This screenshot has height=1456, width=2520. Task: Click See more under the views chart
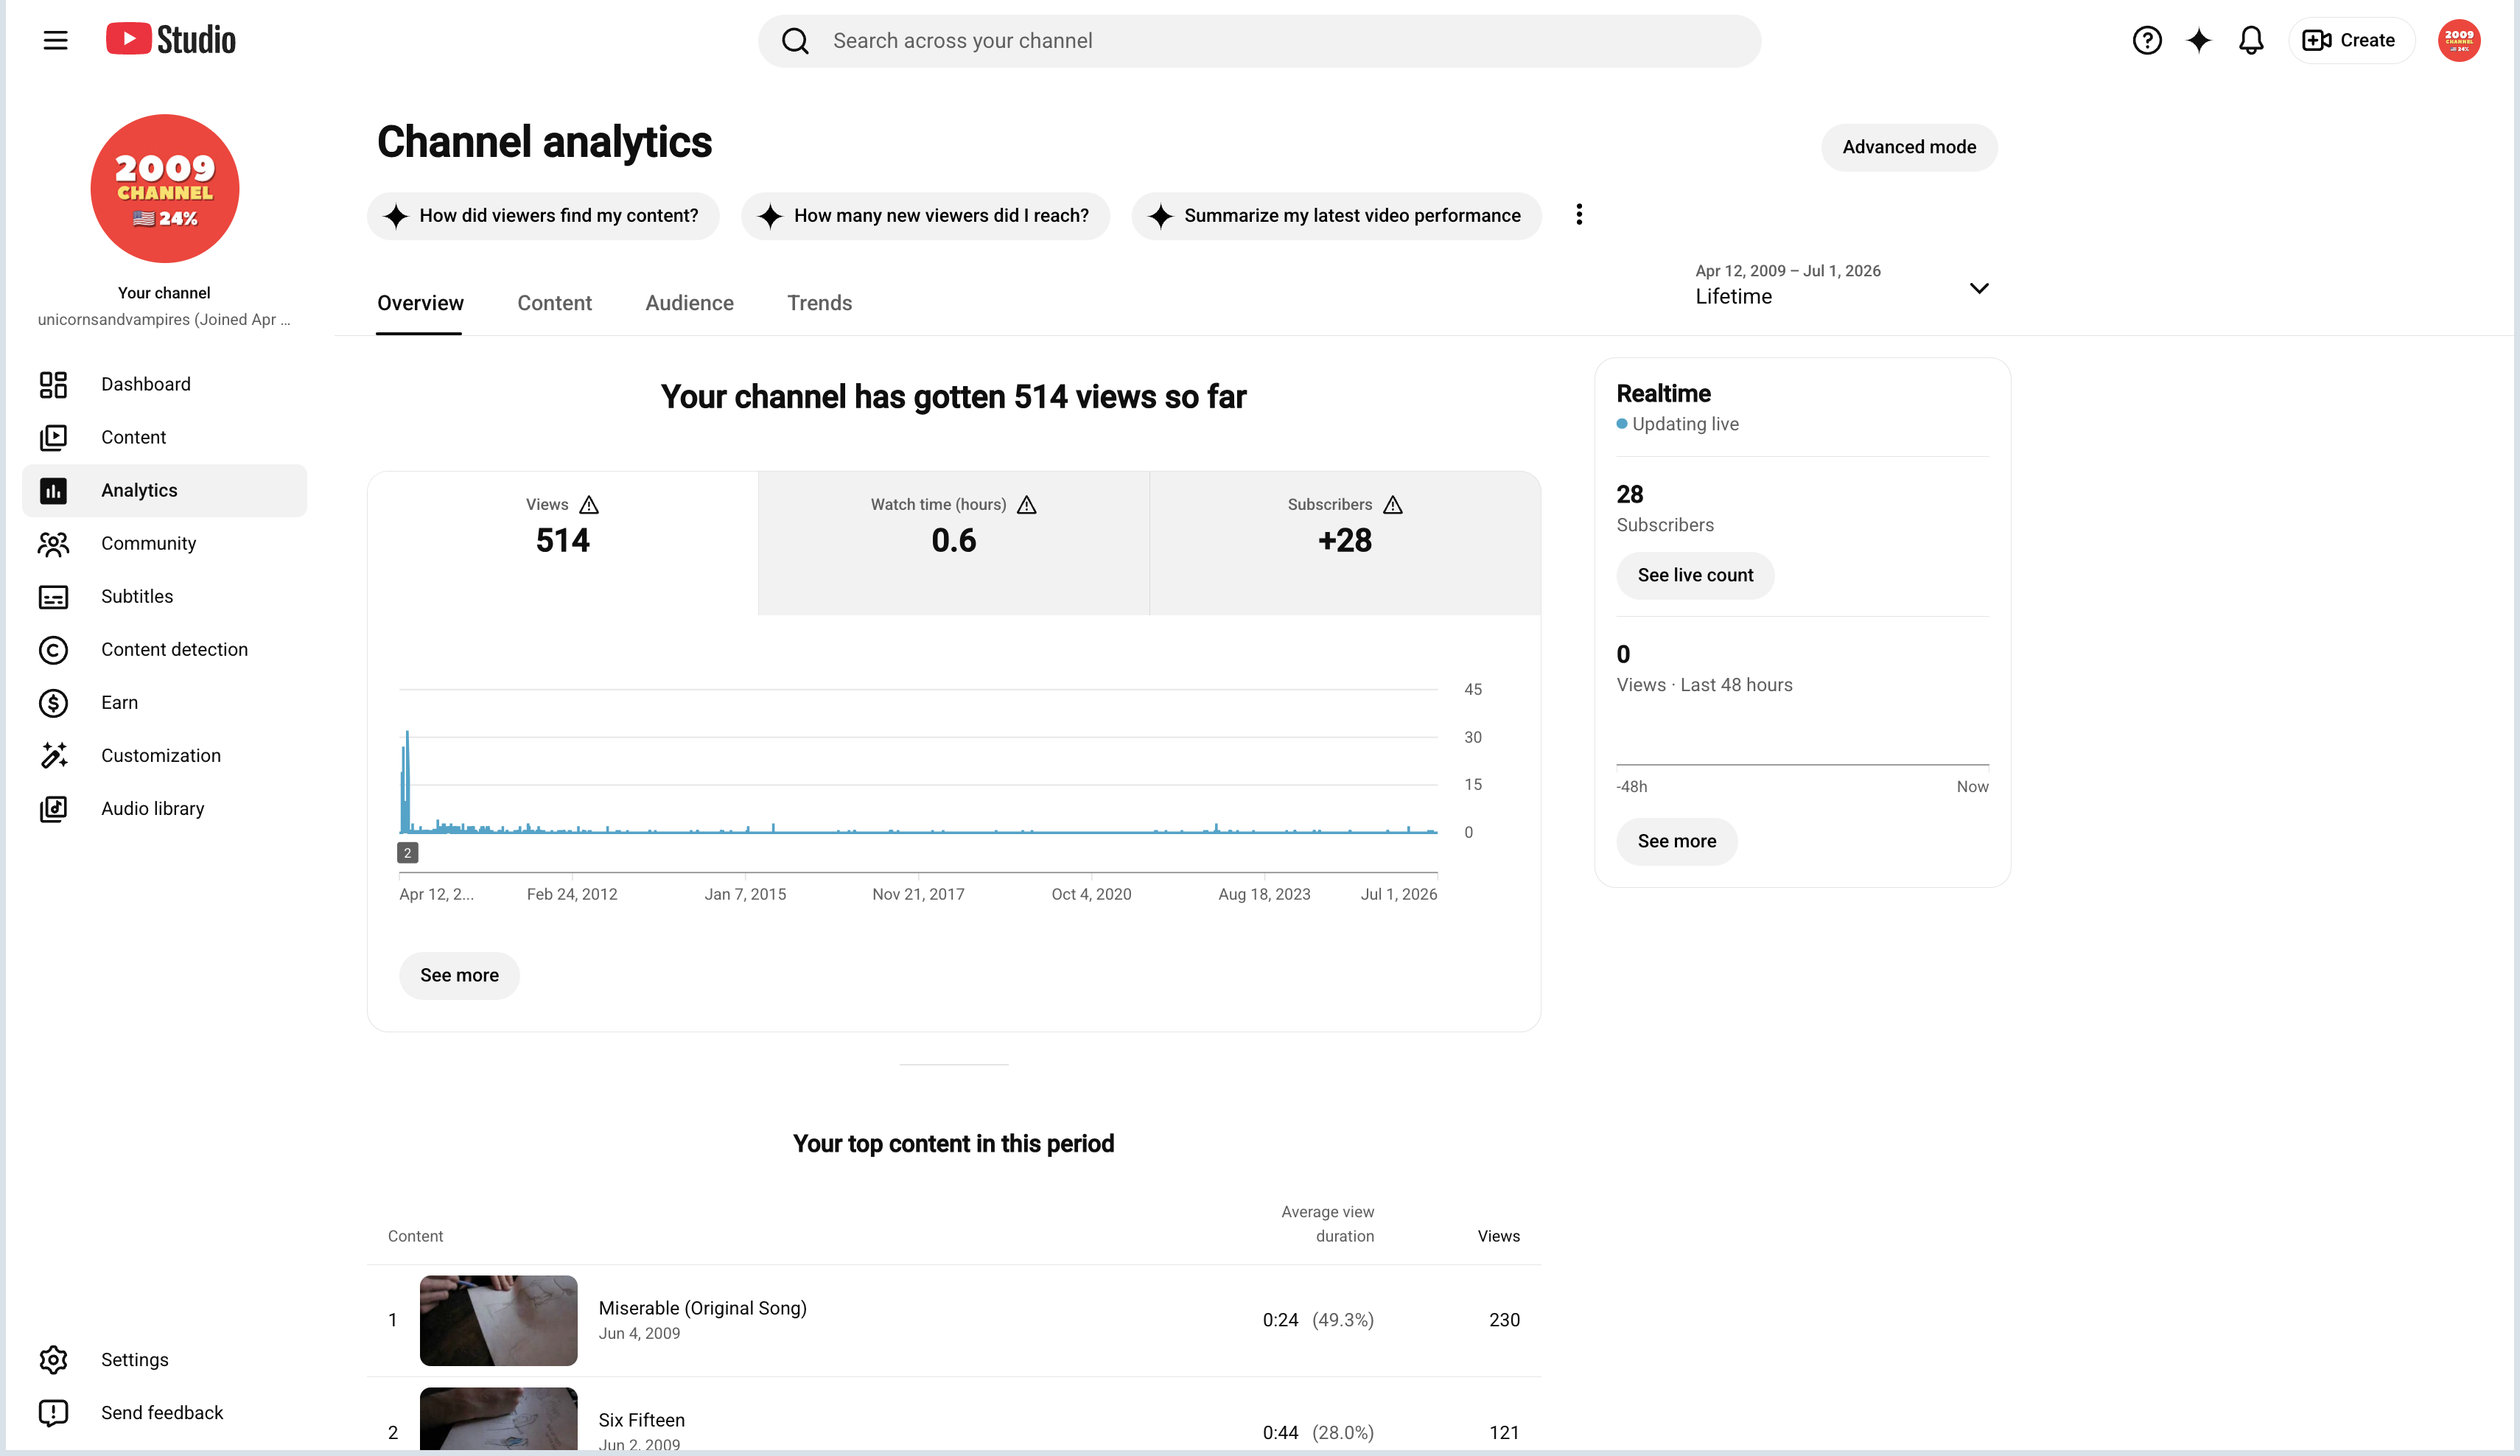click(459, 975)
